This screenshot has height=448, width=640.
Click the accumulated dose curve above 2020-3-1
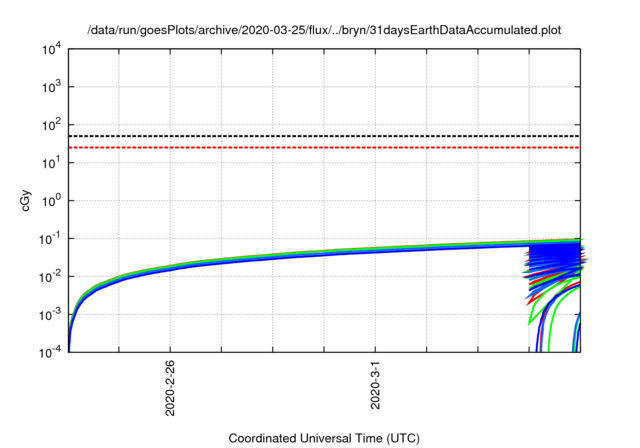pos(375,250)
